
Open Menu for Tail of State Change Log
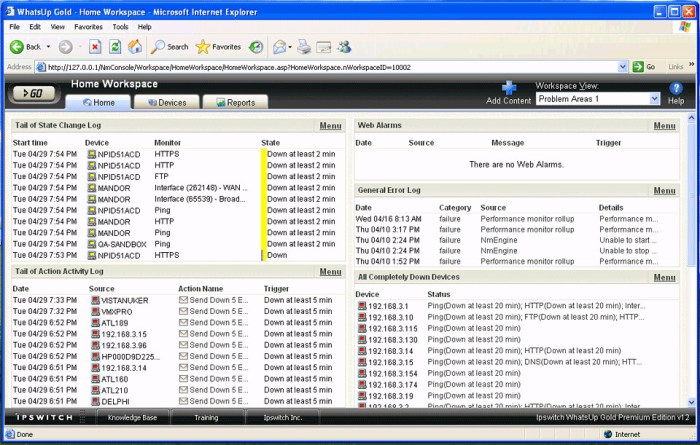(x=330, y=126)
